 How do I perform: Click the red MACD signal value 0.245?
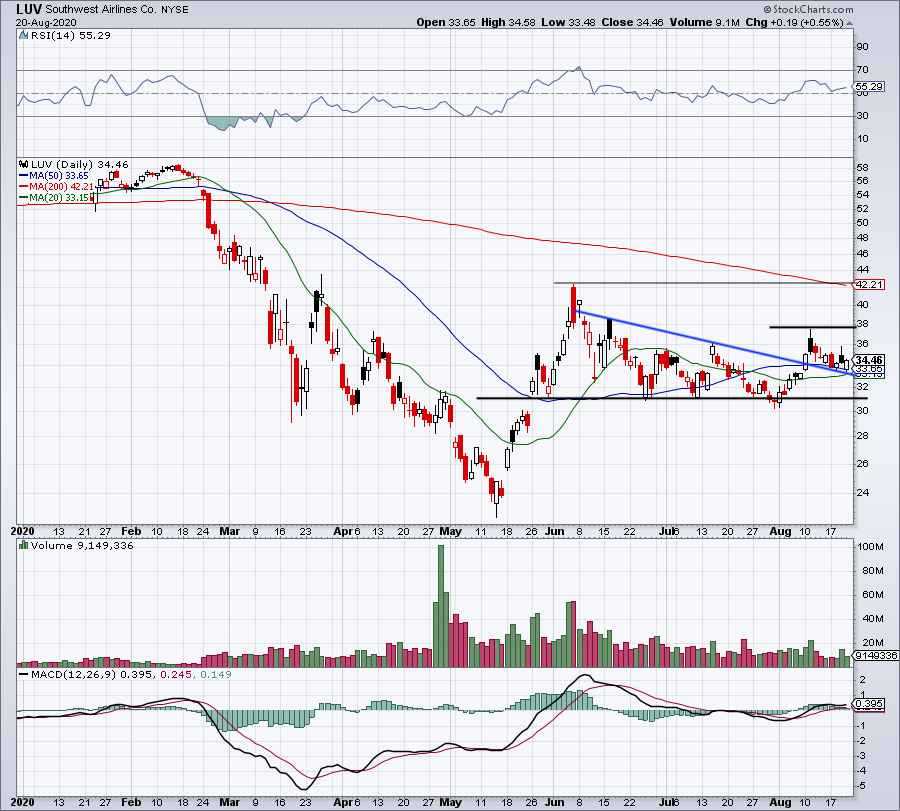click(x=176, y=674)
